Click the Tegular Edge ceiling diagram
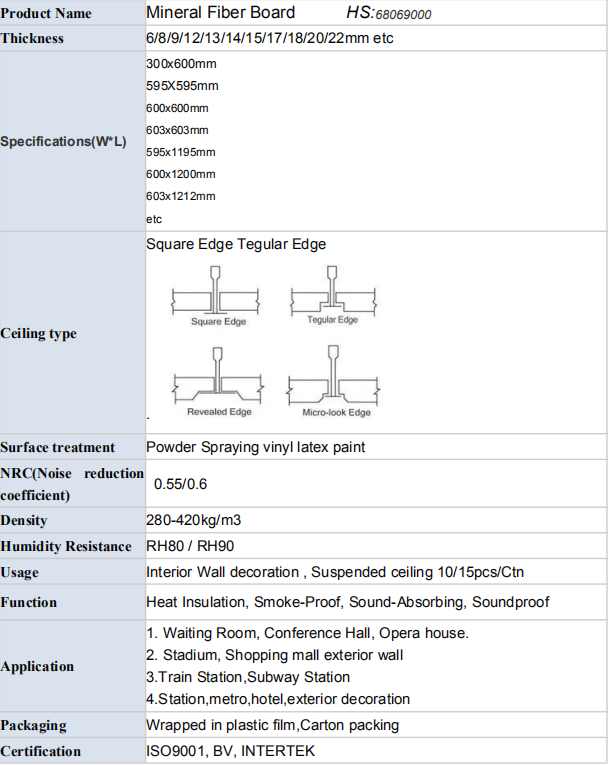 point(333,295)
